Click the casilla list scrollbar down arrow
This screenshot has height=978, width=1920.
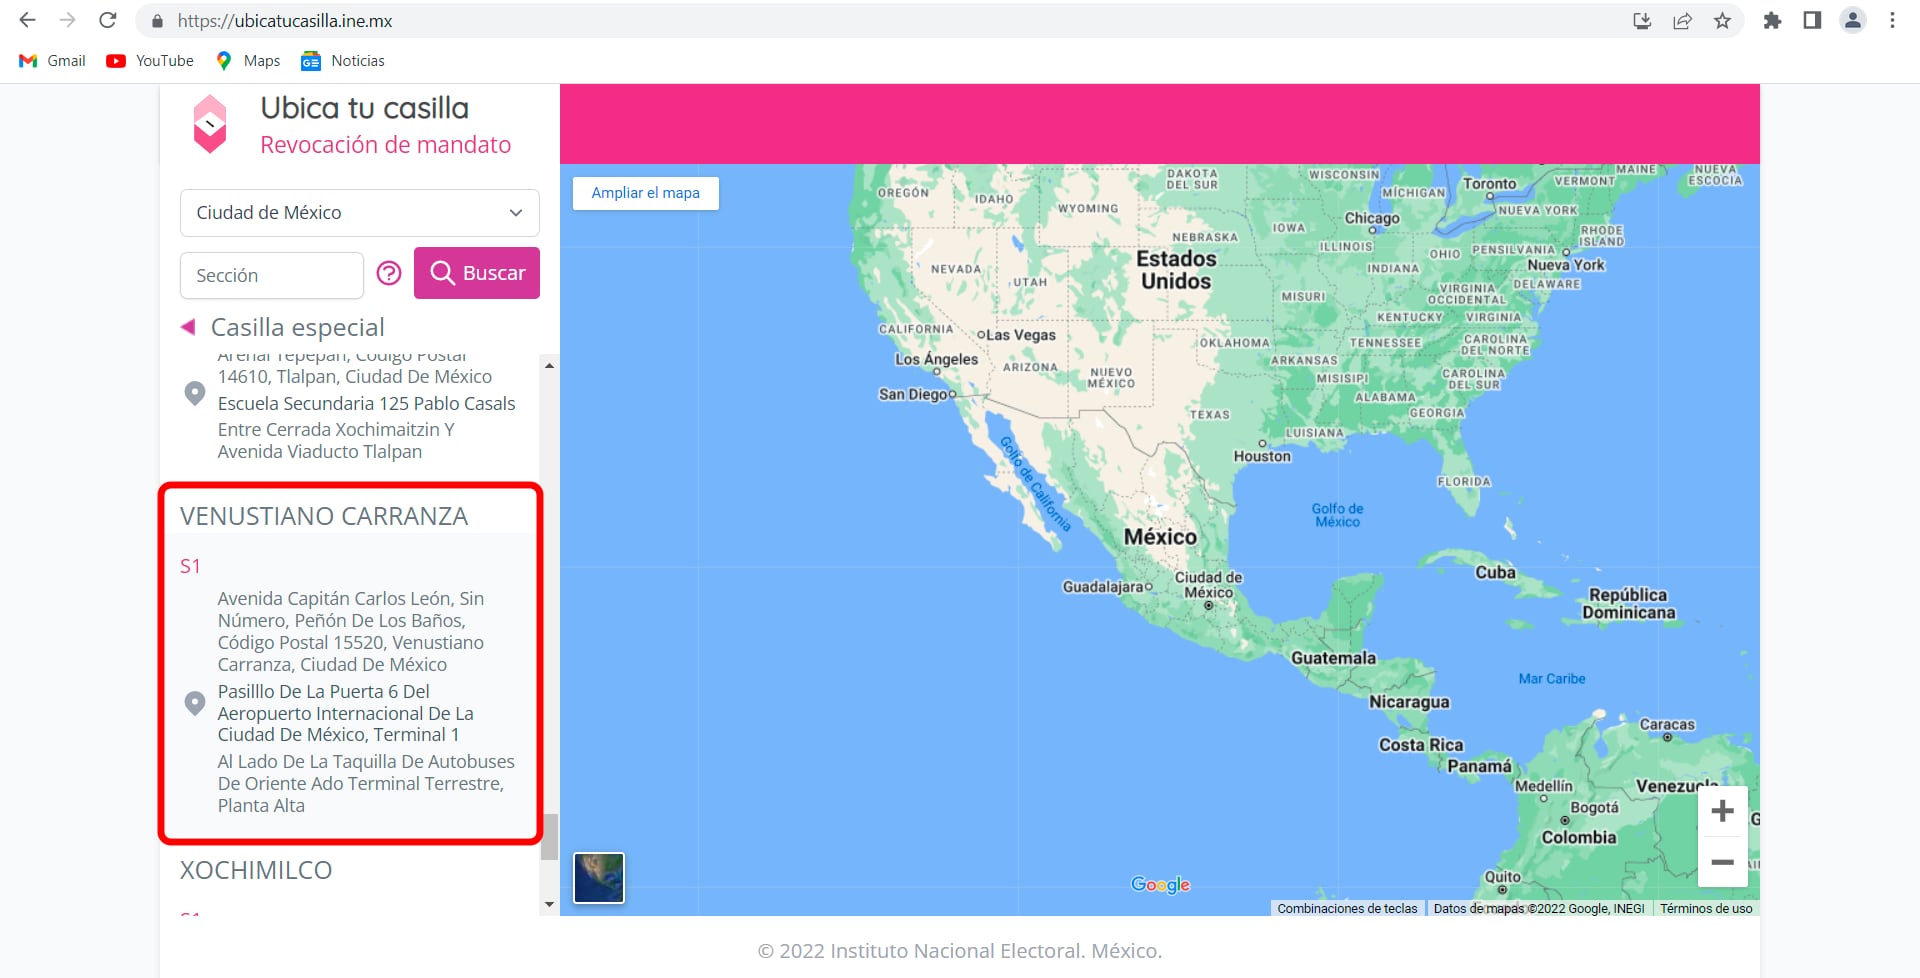549,904
